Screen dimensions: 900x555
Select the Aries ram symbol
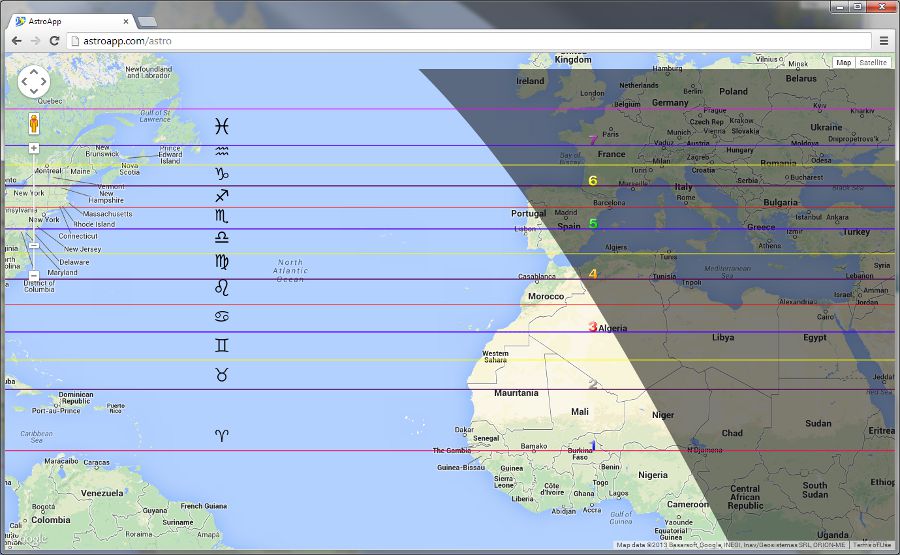point(222,434)
